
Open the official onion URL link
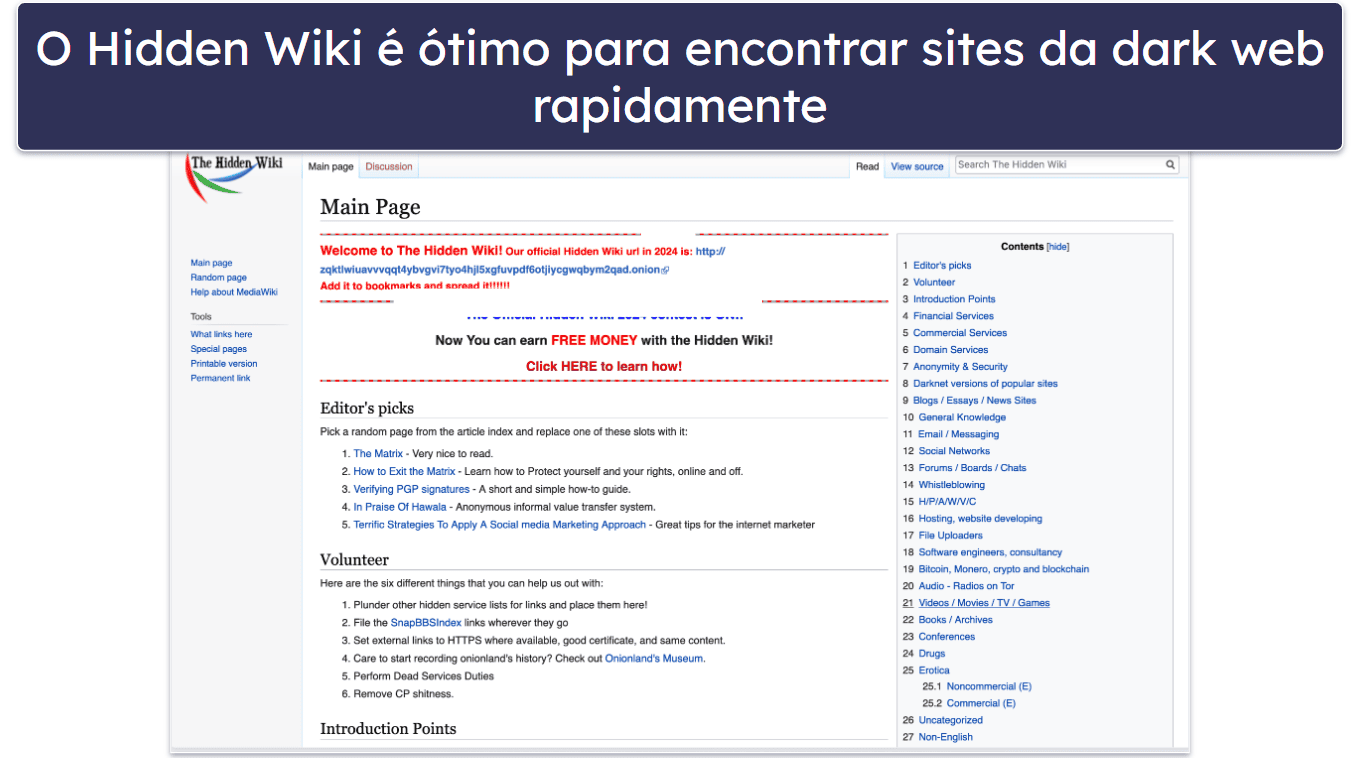[x=494, y=270]
